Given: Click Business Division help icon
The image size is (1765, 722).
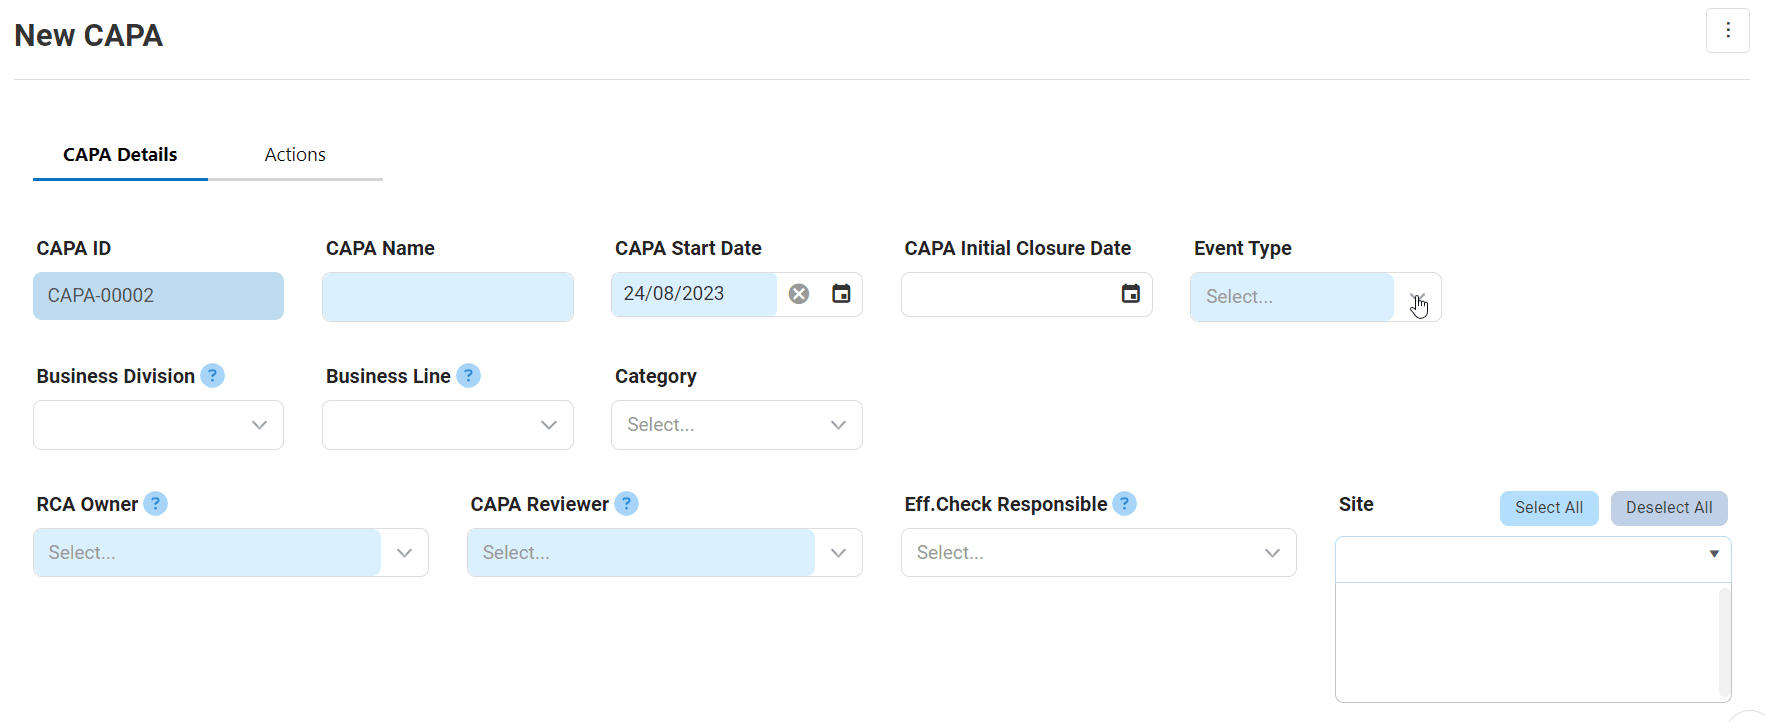Looking at the screenshot, I should click(212, 376).
